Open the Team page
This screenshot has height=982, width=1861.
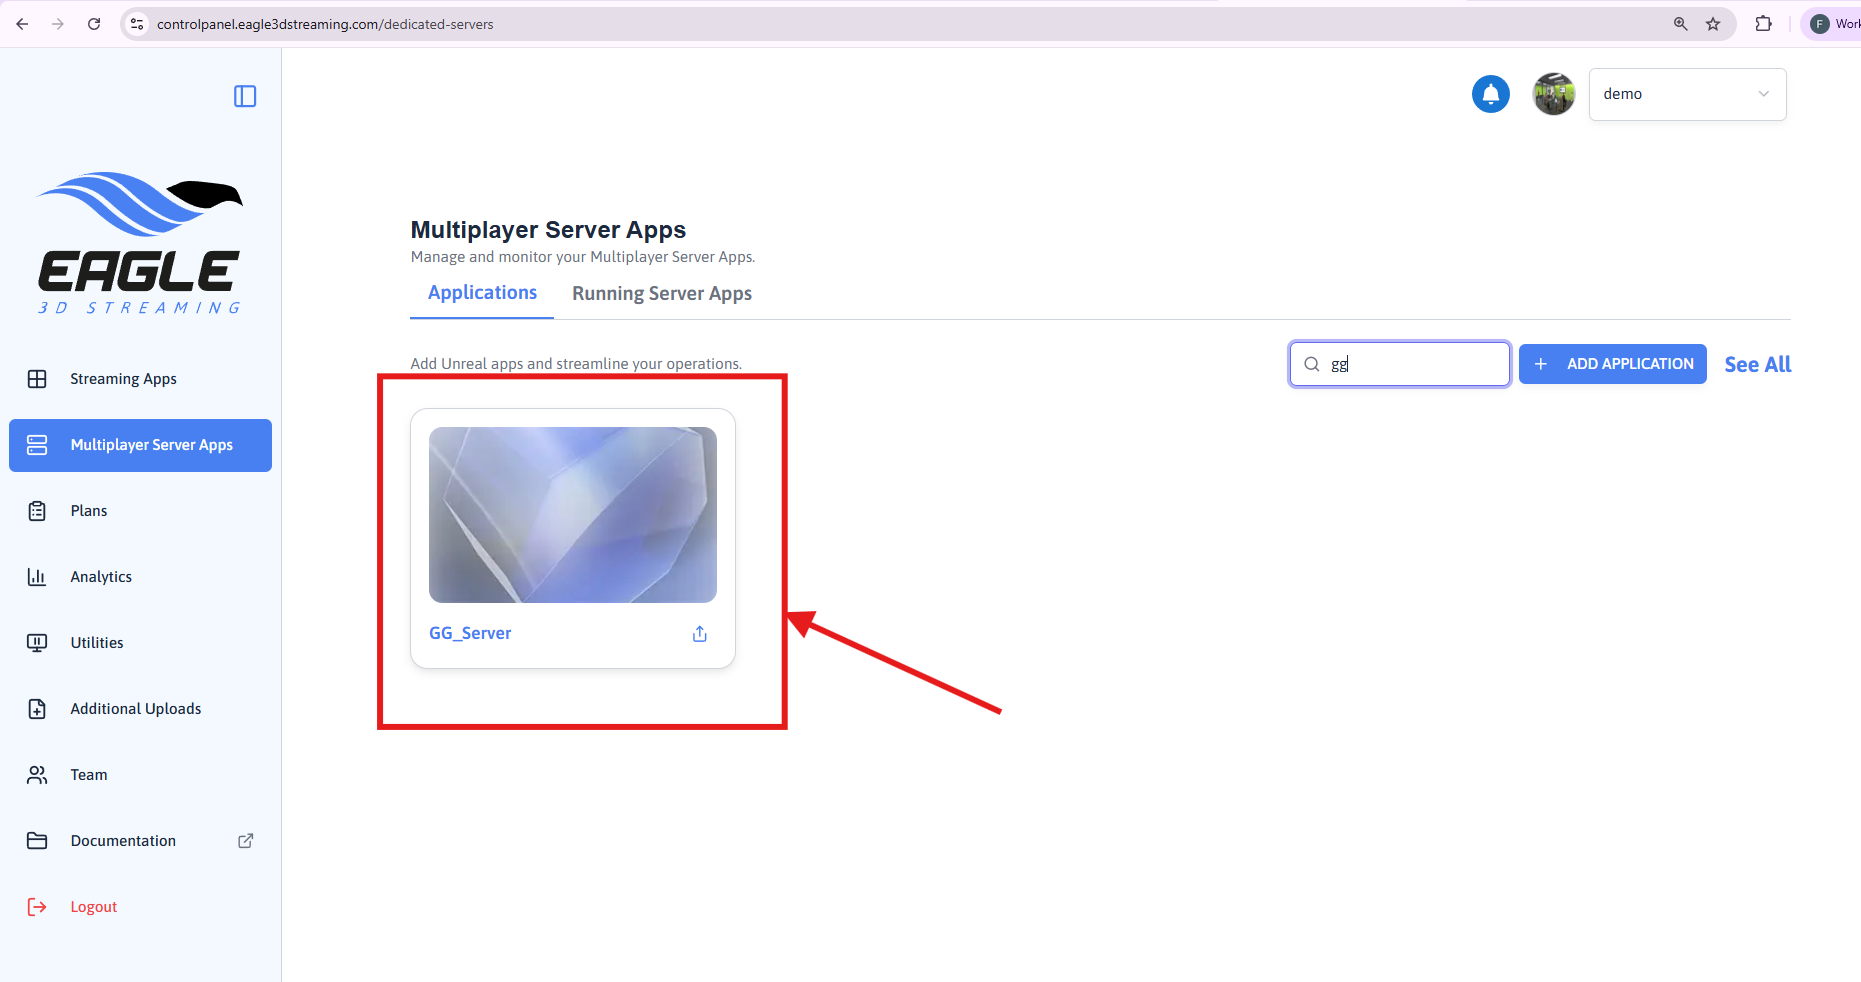(89, 775)
